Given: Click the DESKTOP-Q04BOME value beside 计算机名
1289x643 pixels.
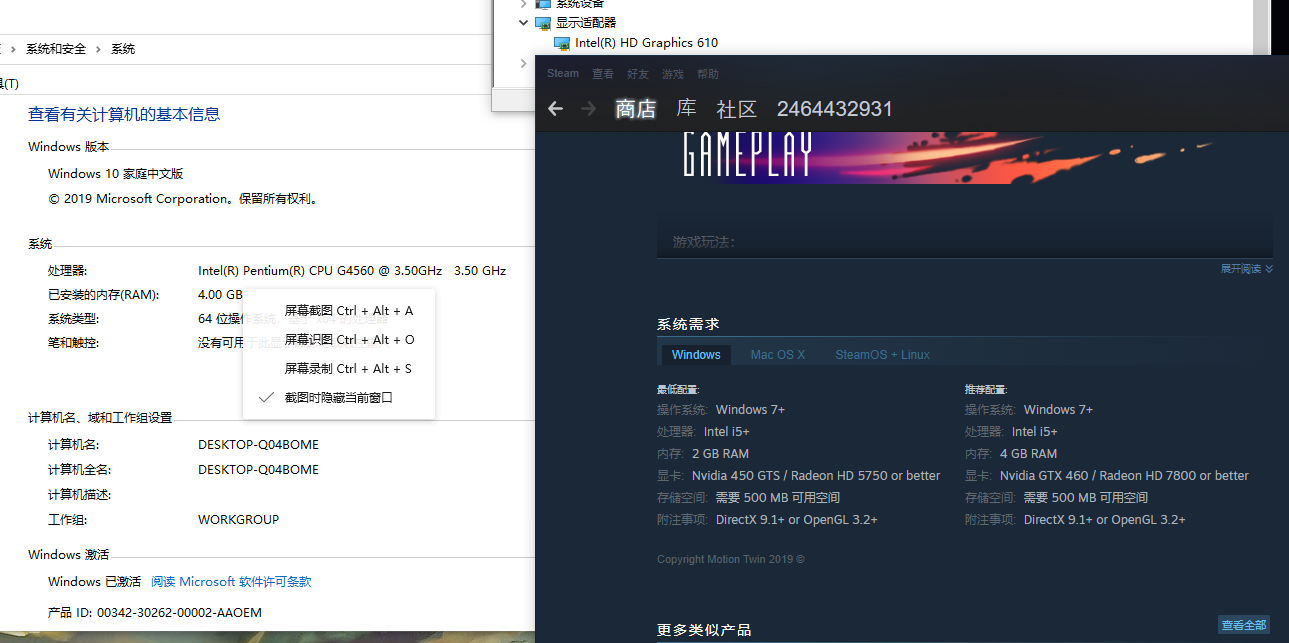Looking at the screenshot, I should point(258,445).
